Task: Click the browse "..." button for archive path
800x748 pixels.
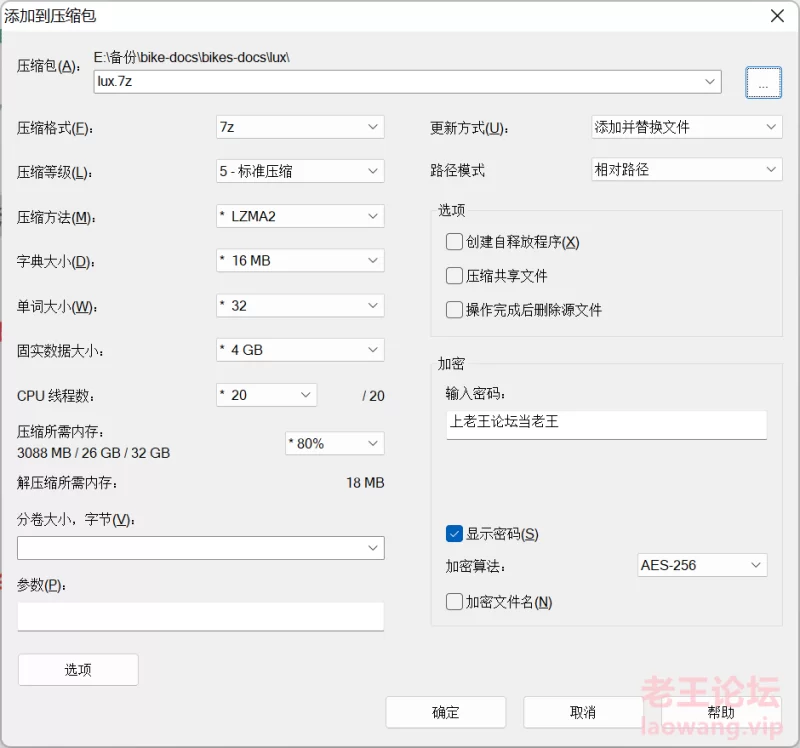Action: tap(763, 82)
